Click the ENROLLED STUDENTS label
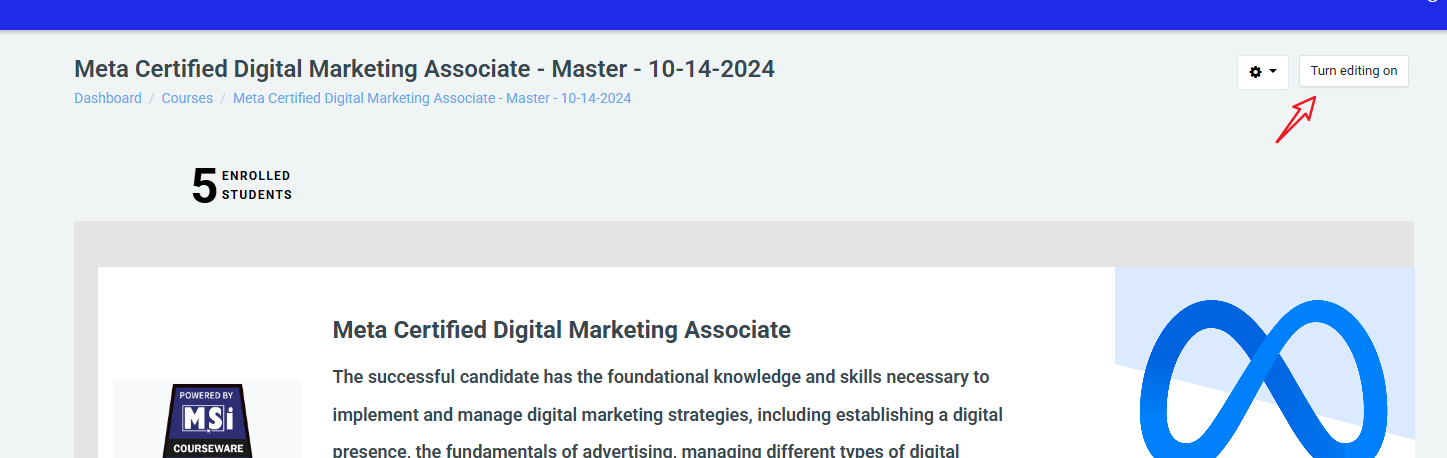This screenshot has width=1447, height=458. (x=256, y=185)
